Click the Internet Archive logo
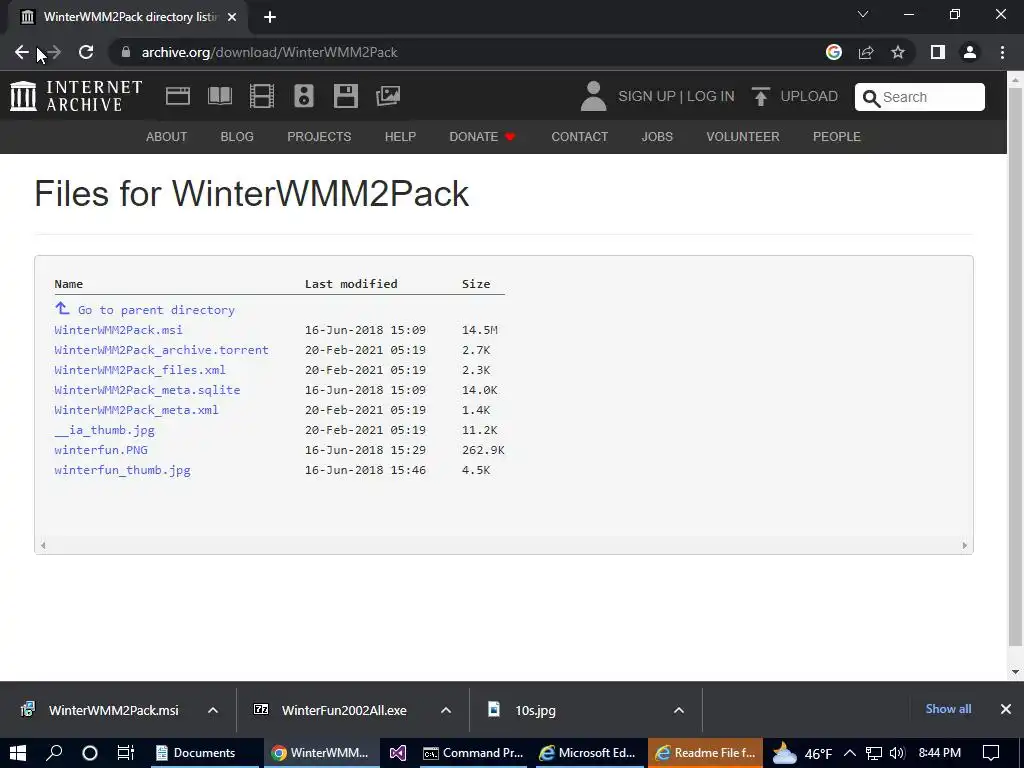Screen dimensions: 1024x768 (76, 96)
